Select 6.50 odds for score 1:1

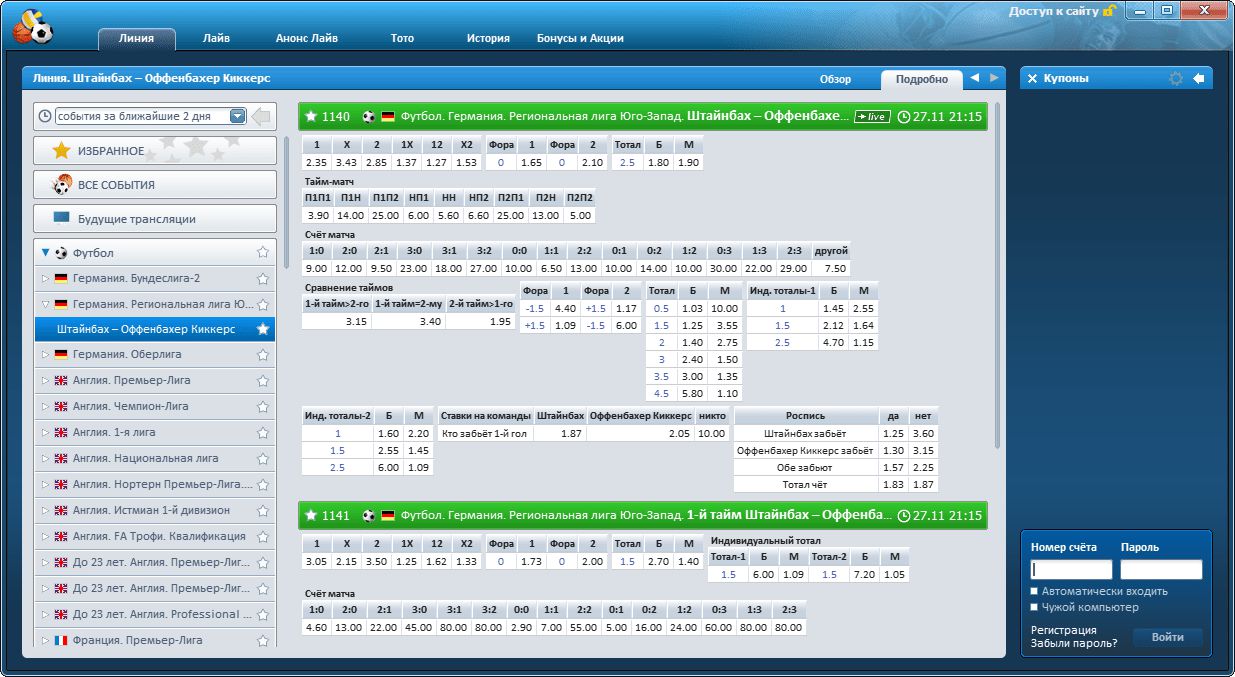[x=551, y=268]
